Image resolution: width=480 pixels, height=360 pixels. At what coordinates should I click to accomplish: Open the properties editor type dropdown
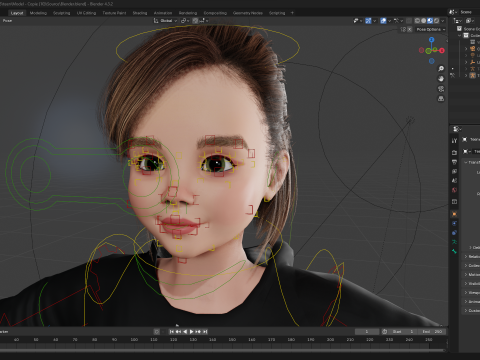point(457,129)
